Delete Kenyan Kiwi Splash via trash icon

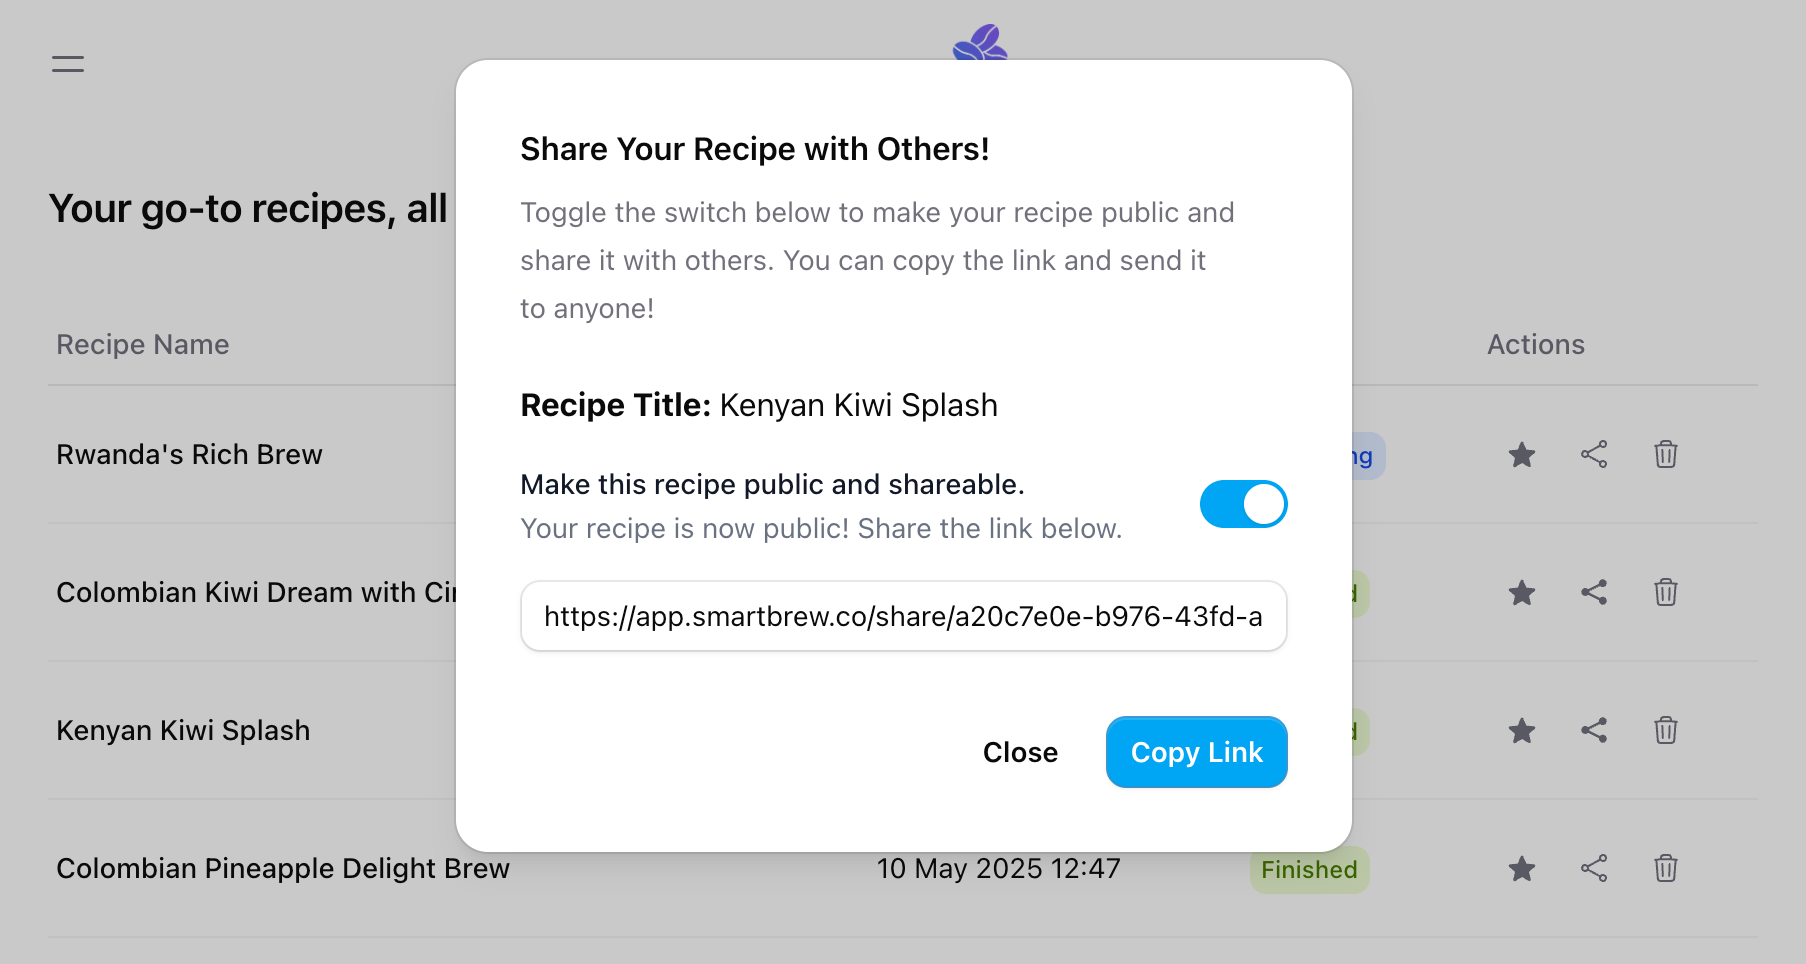point(1665,731)
